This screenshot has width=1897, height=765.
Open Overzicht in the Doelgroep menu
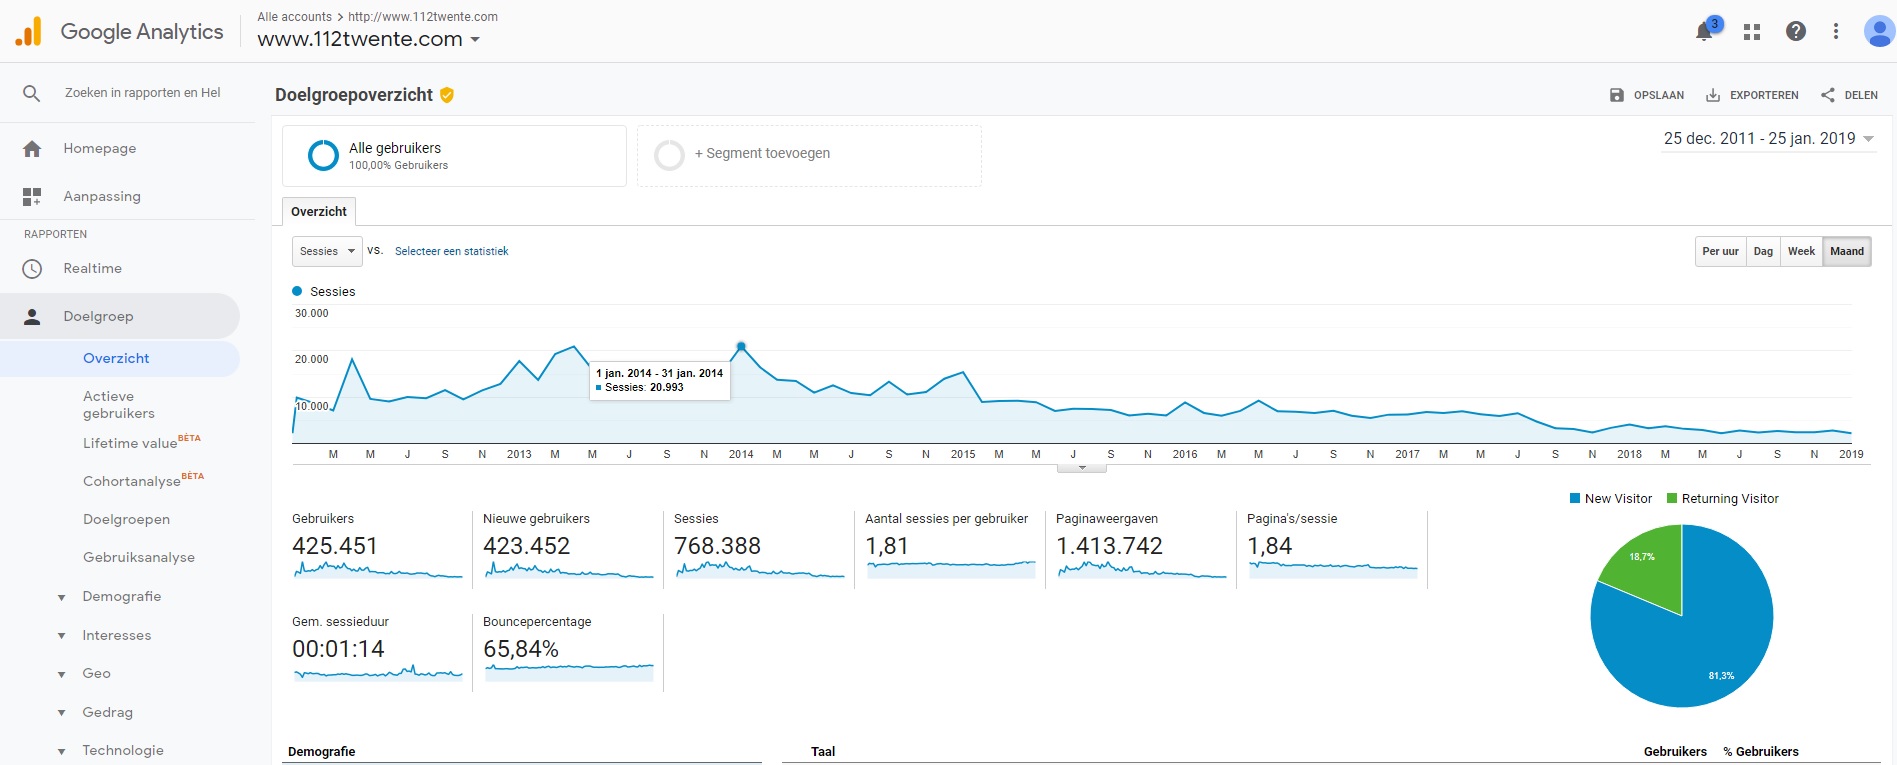pos(116,359)
